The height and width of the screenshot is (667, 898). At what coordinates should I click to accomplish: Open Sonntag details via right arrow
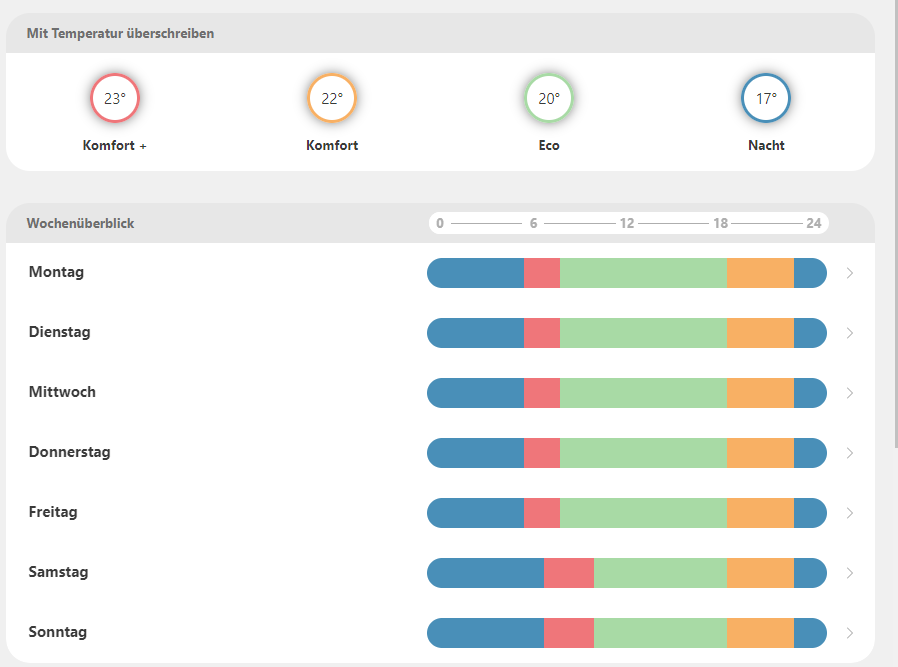850,633
